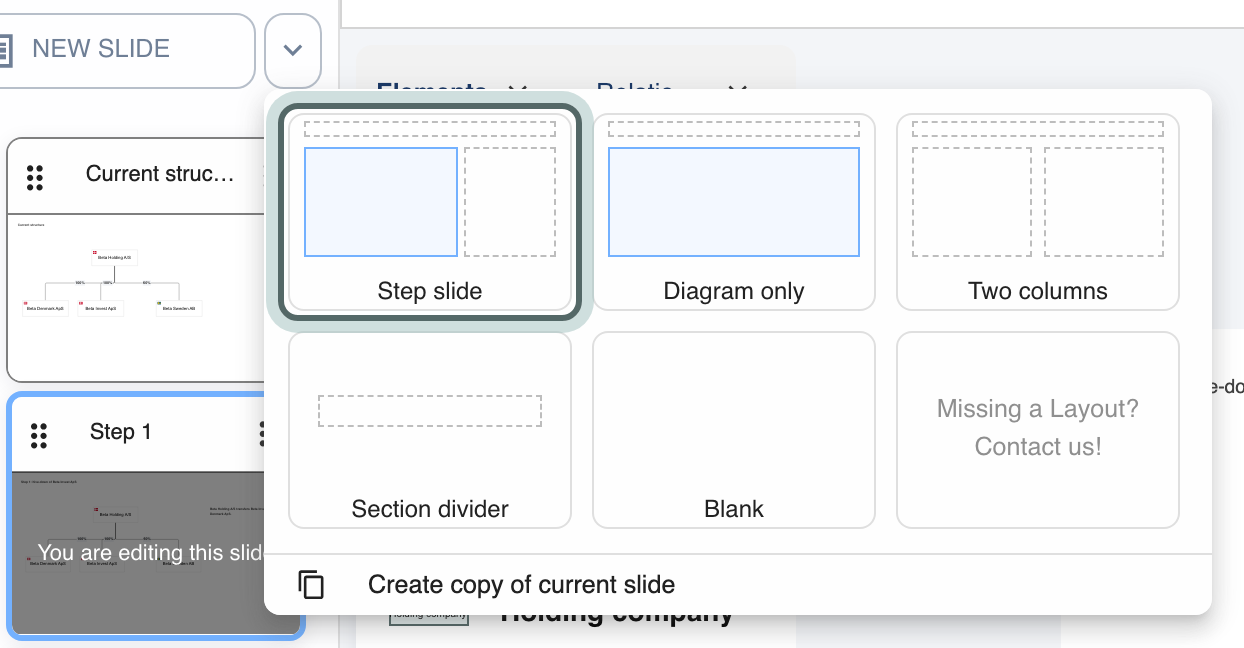Choose the Blank layout
The height and width of the screenshot is (648, 1244).
734,430
